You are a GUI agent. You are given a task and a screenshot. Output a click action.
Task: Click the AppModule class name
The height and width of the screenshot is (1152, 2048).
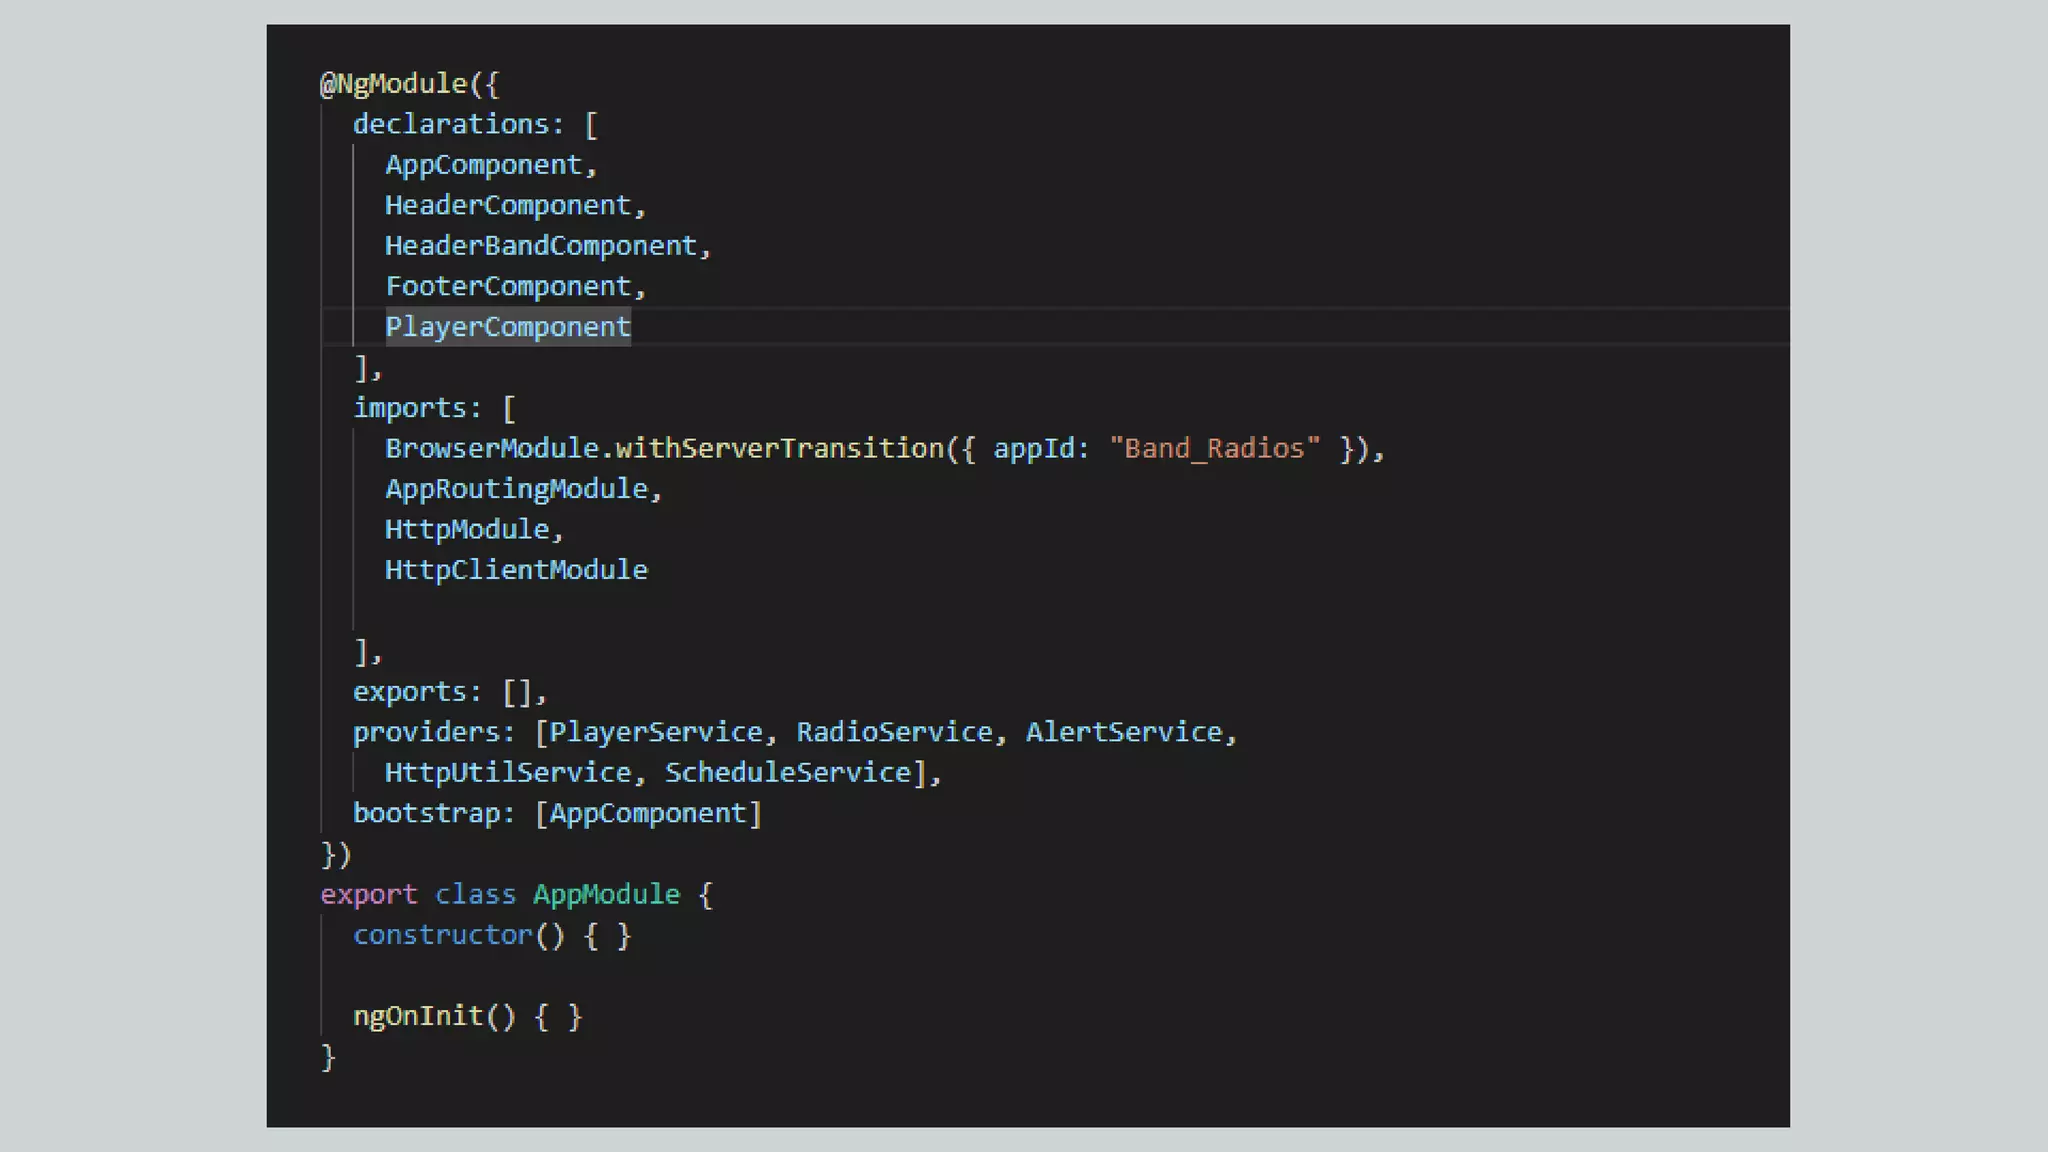click(606, 895)
